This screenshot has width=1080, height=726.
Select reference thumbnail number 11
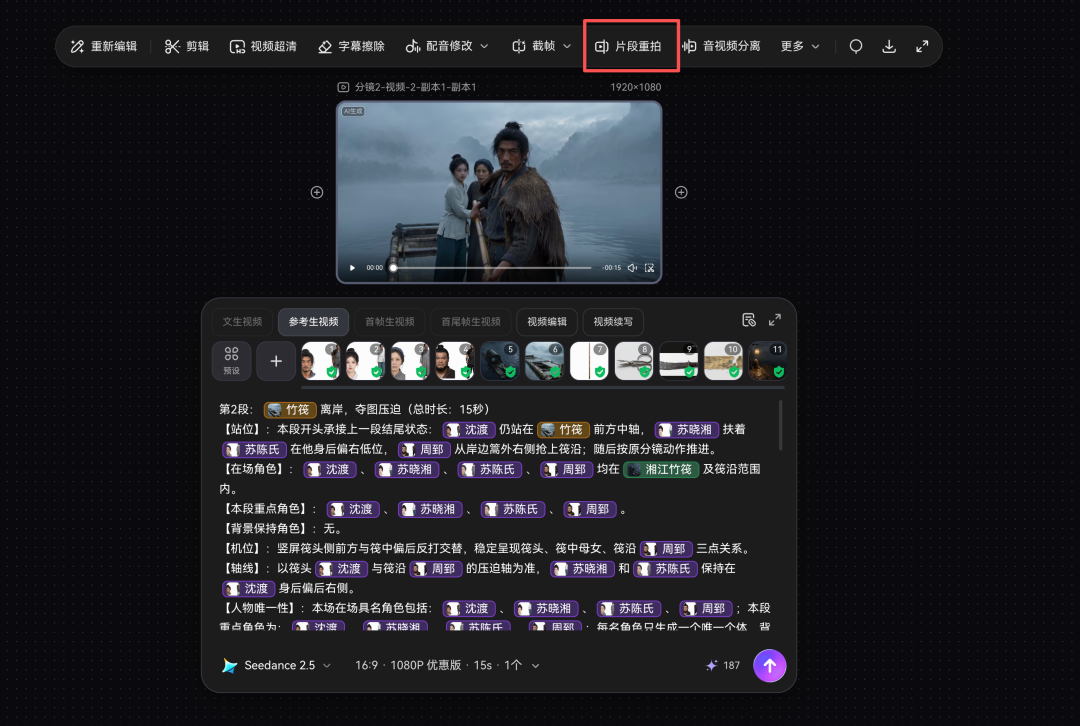(768, 361)
